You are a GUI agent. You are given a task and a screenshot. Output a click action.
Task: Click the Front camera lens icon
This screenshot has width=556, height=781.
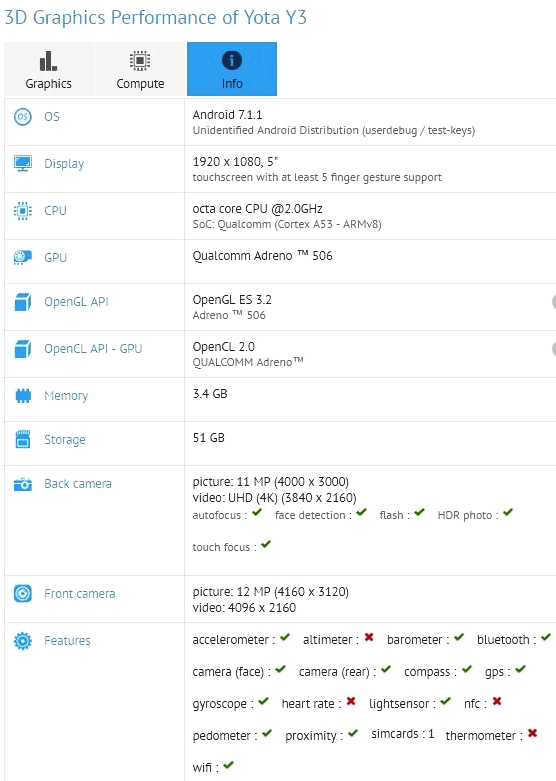pyautogui.click(x=22, y=594)
